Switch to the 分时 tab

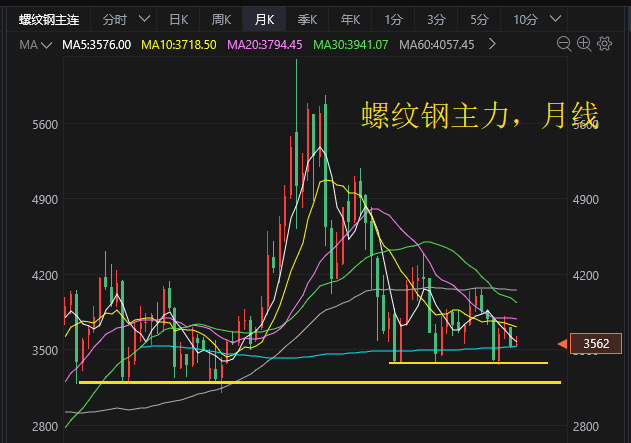pos(114,19)
